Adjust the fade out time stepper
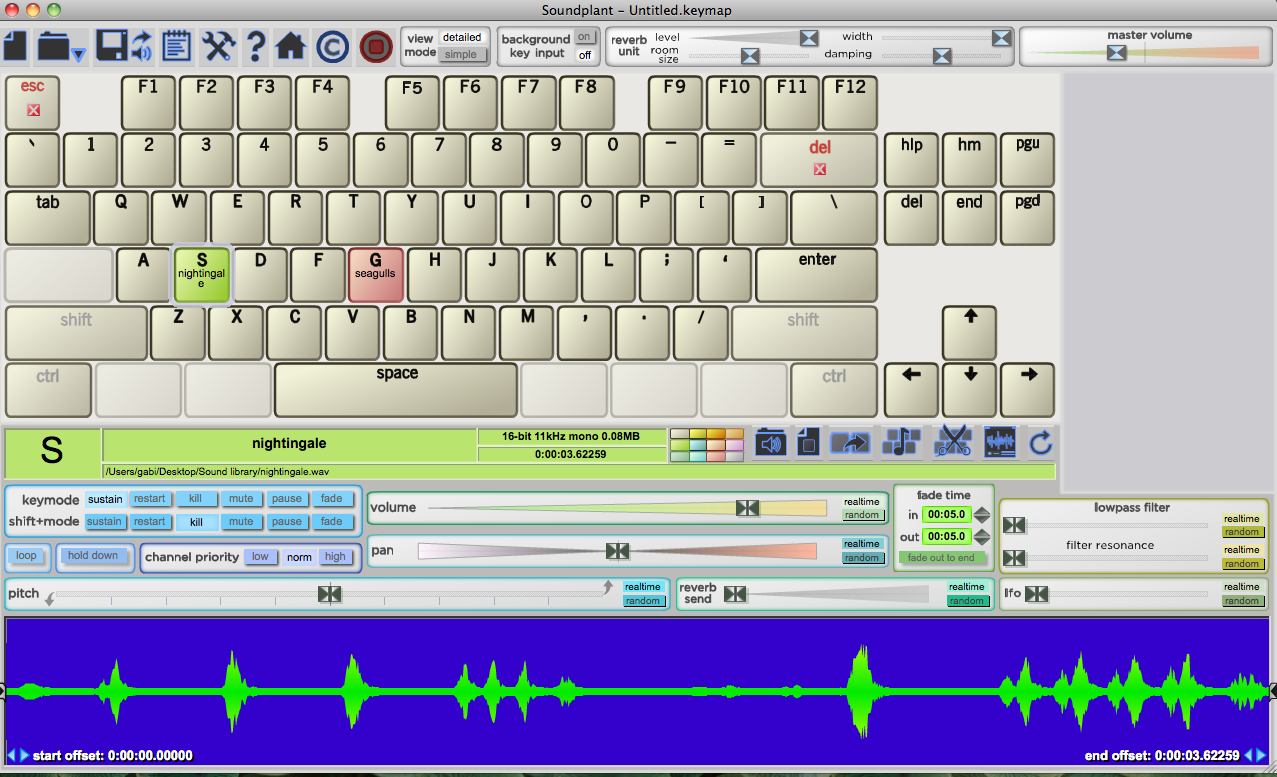 point(983,537)
